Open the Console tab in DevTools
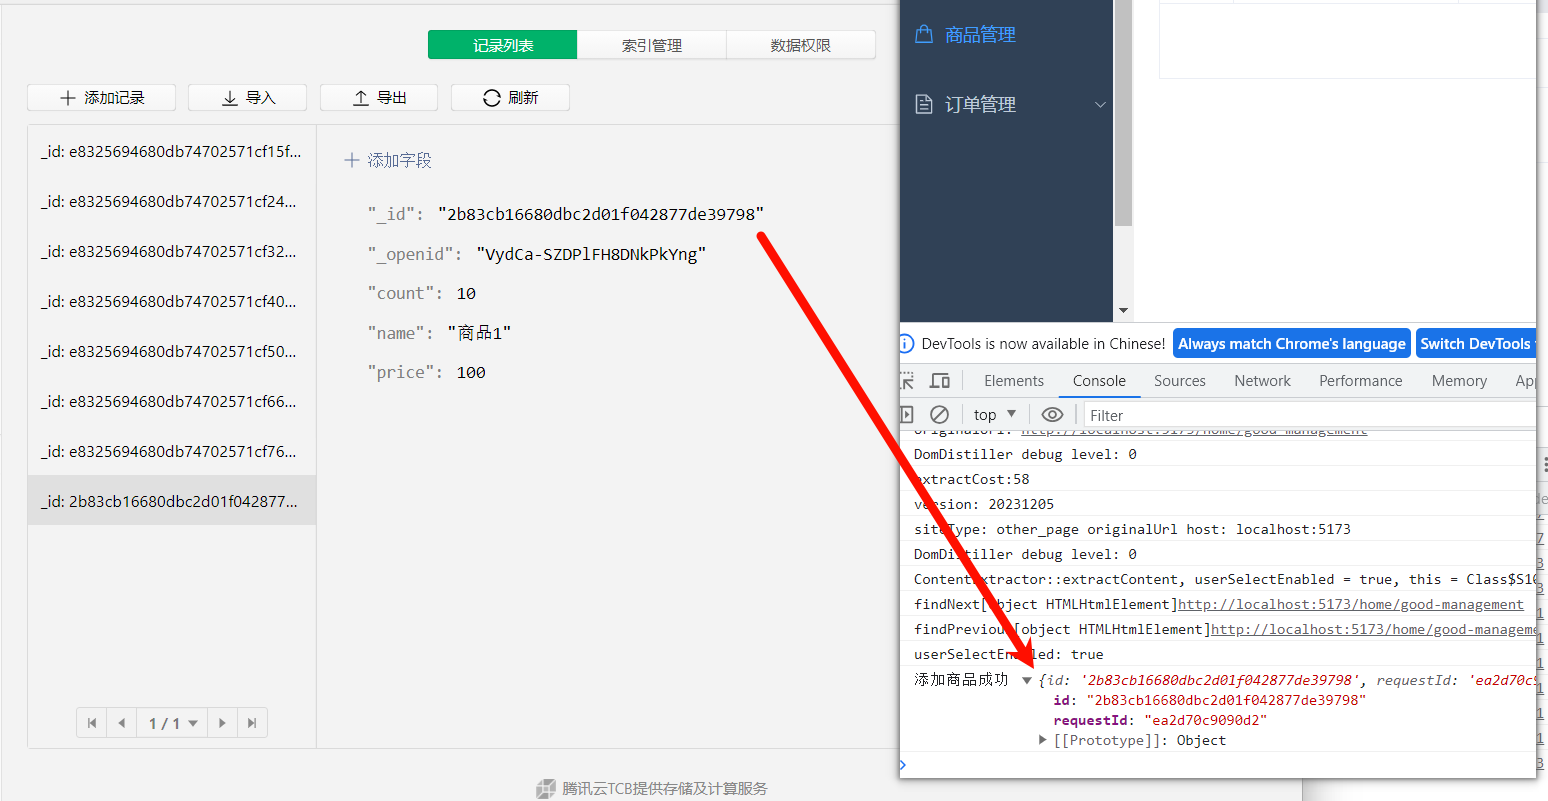 pos(1099,381)
